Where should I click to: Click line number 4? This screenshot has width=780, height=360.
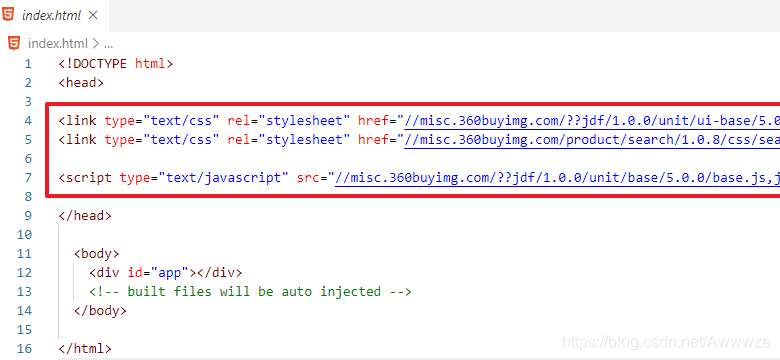(x=27, y=121)
